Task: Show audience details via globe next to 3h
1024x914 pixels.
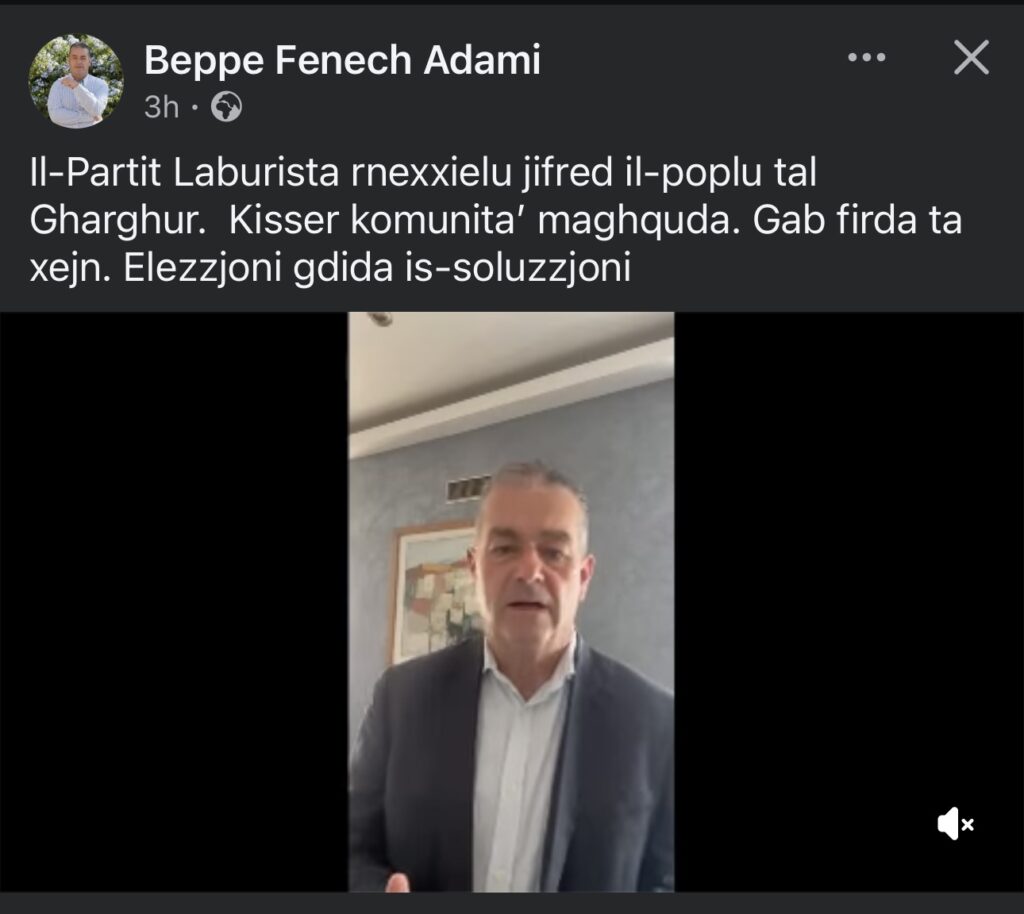Action: 227,107
